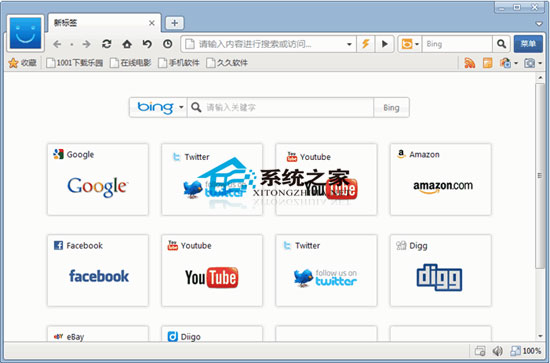
Task: Click the Diigo favicon on tile
Action: (x=173, y=336)
